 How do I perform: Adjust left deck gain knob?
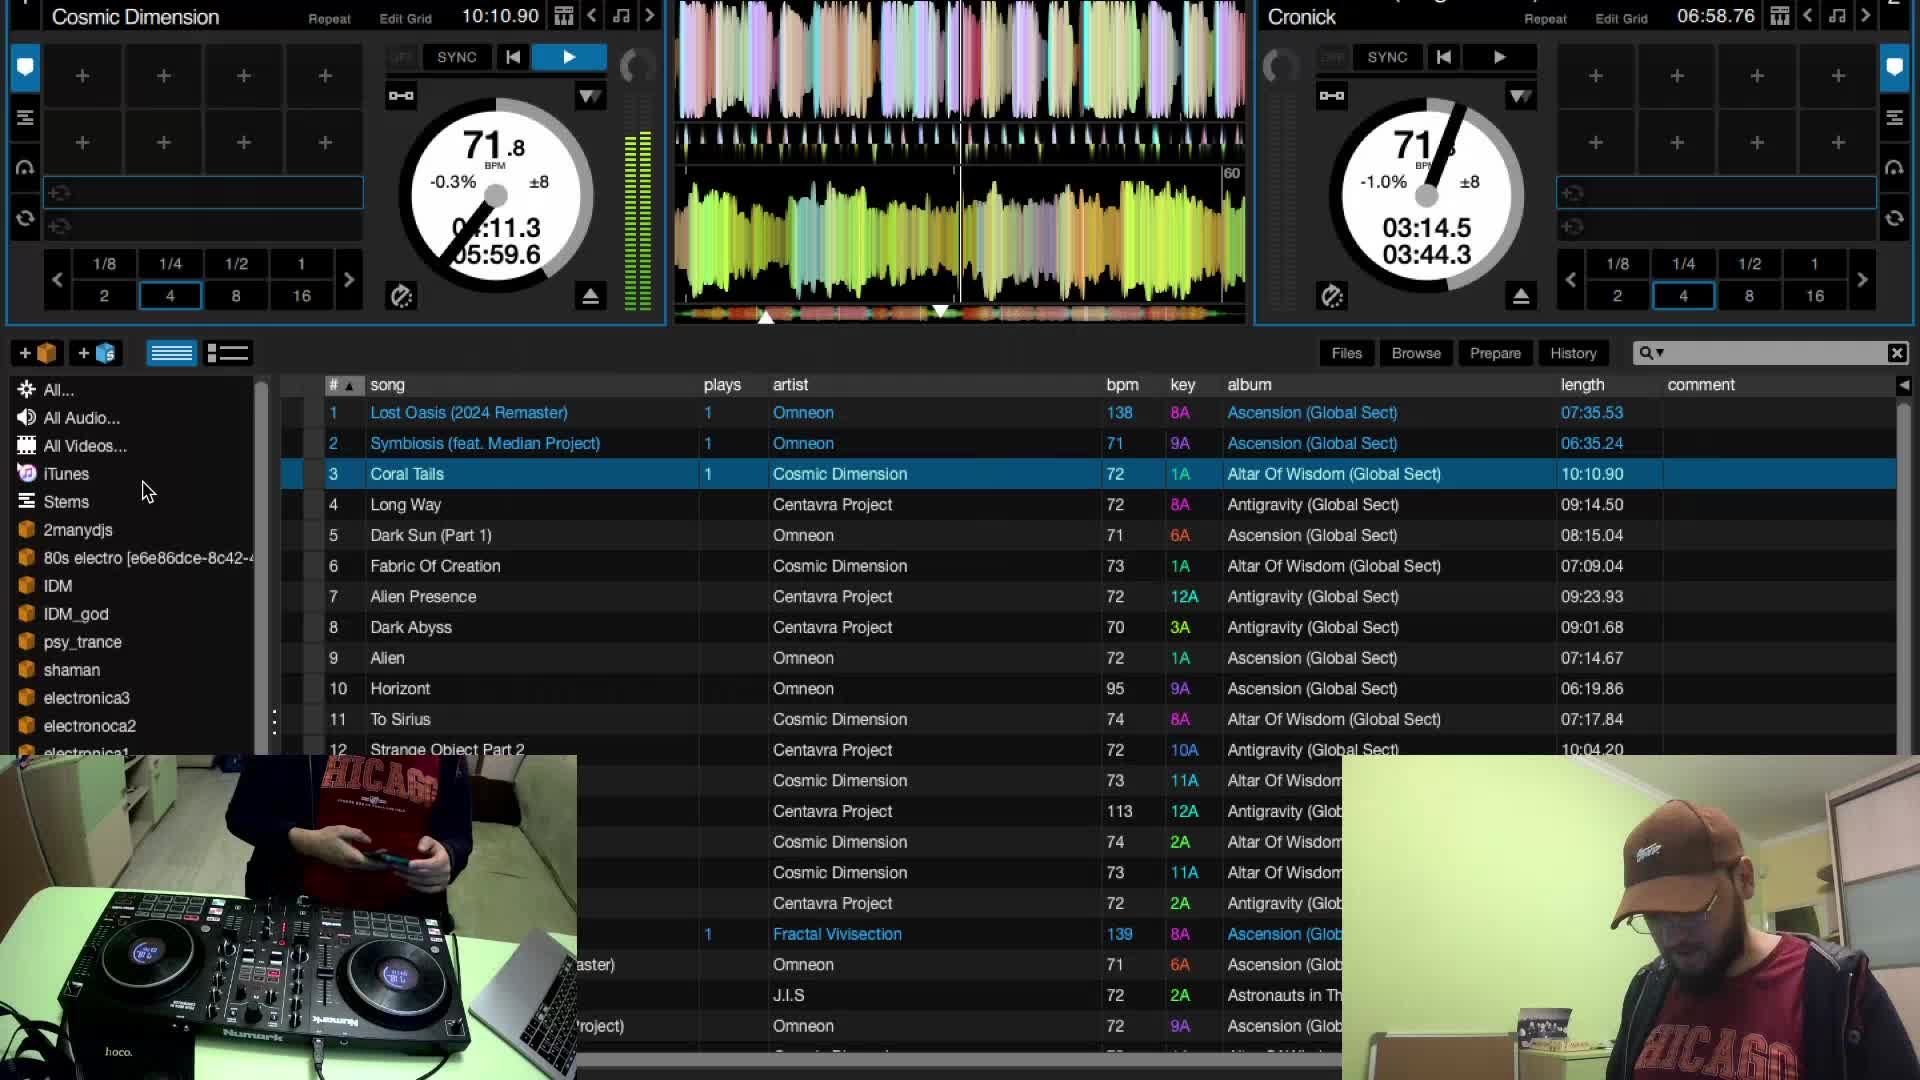point(636,68)
